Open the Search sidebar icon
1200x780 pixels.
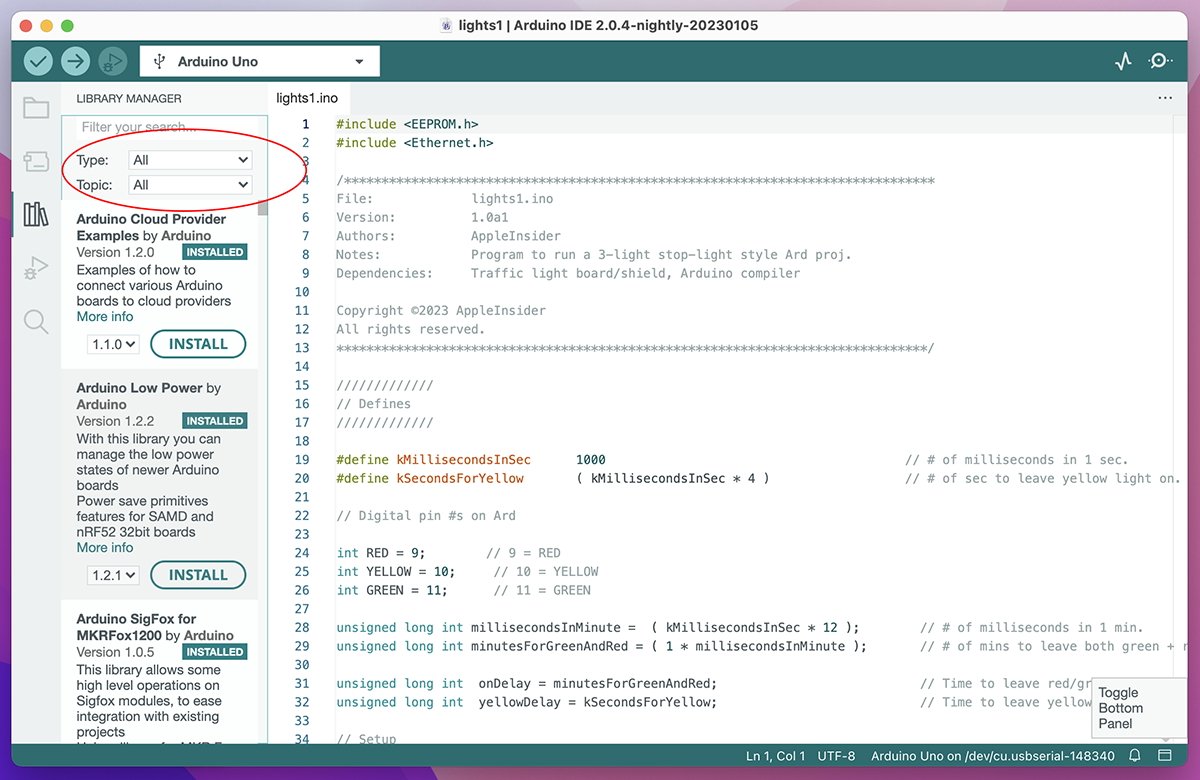(x=36, y=321)
